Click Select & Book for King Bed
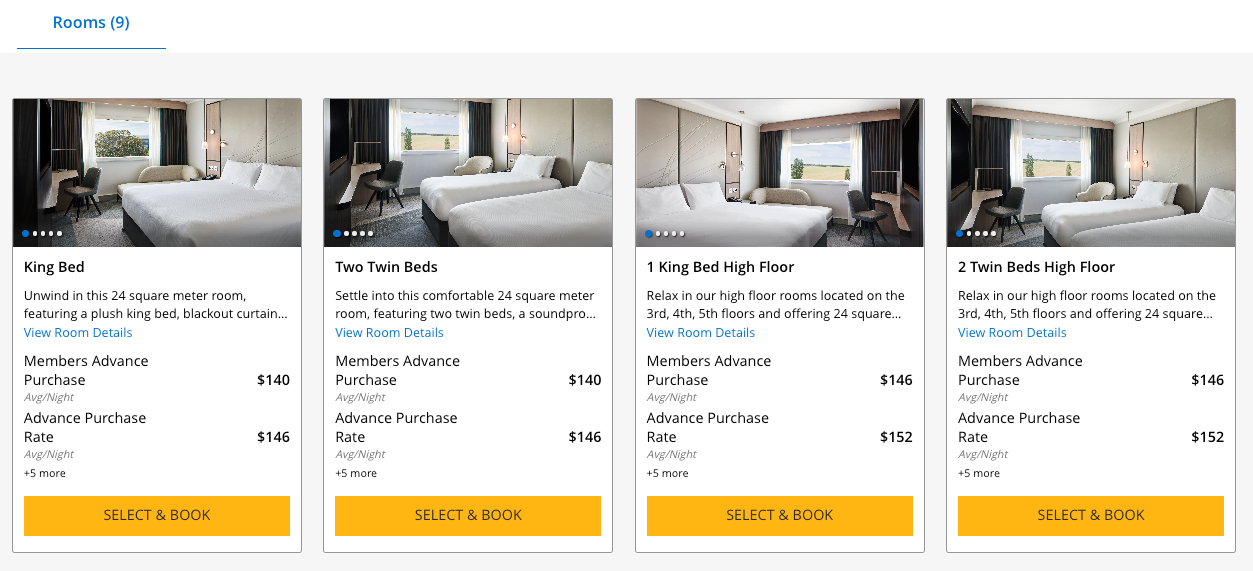 (157, 515)
